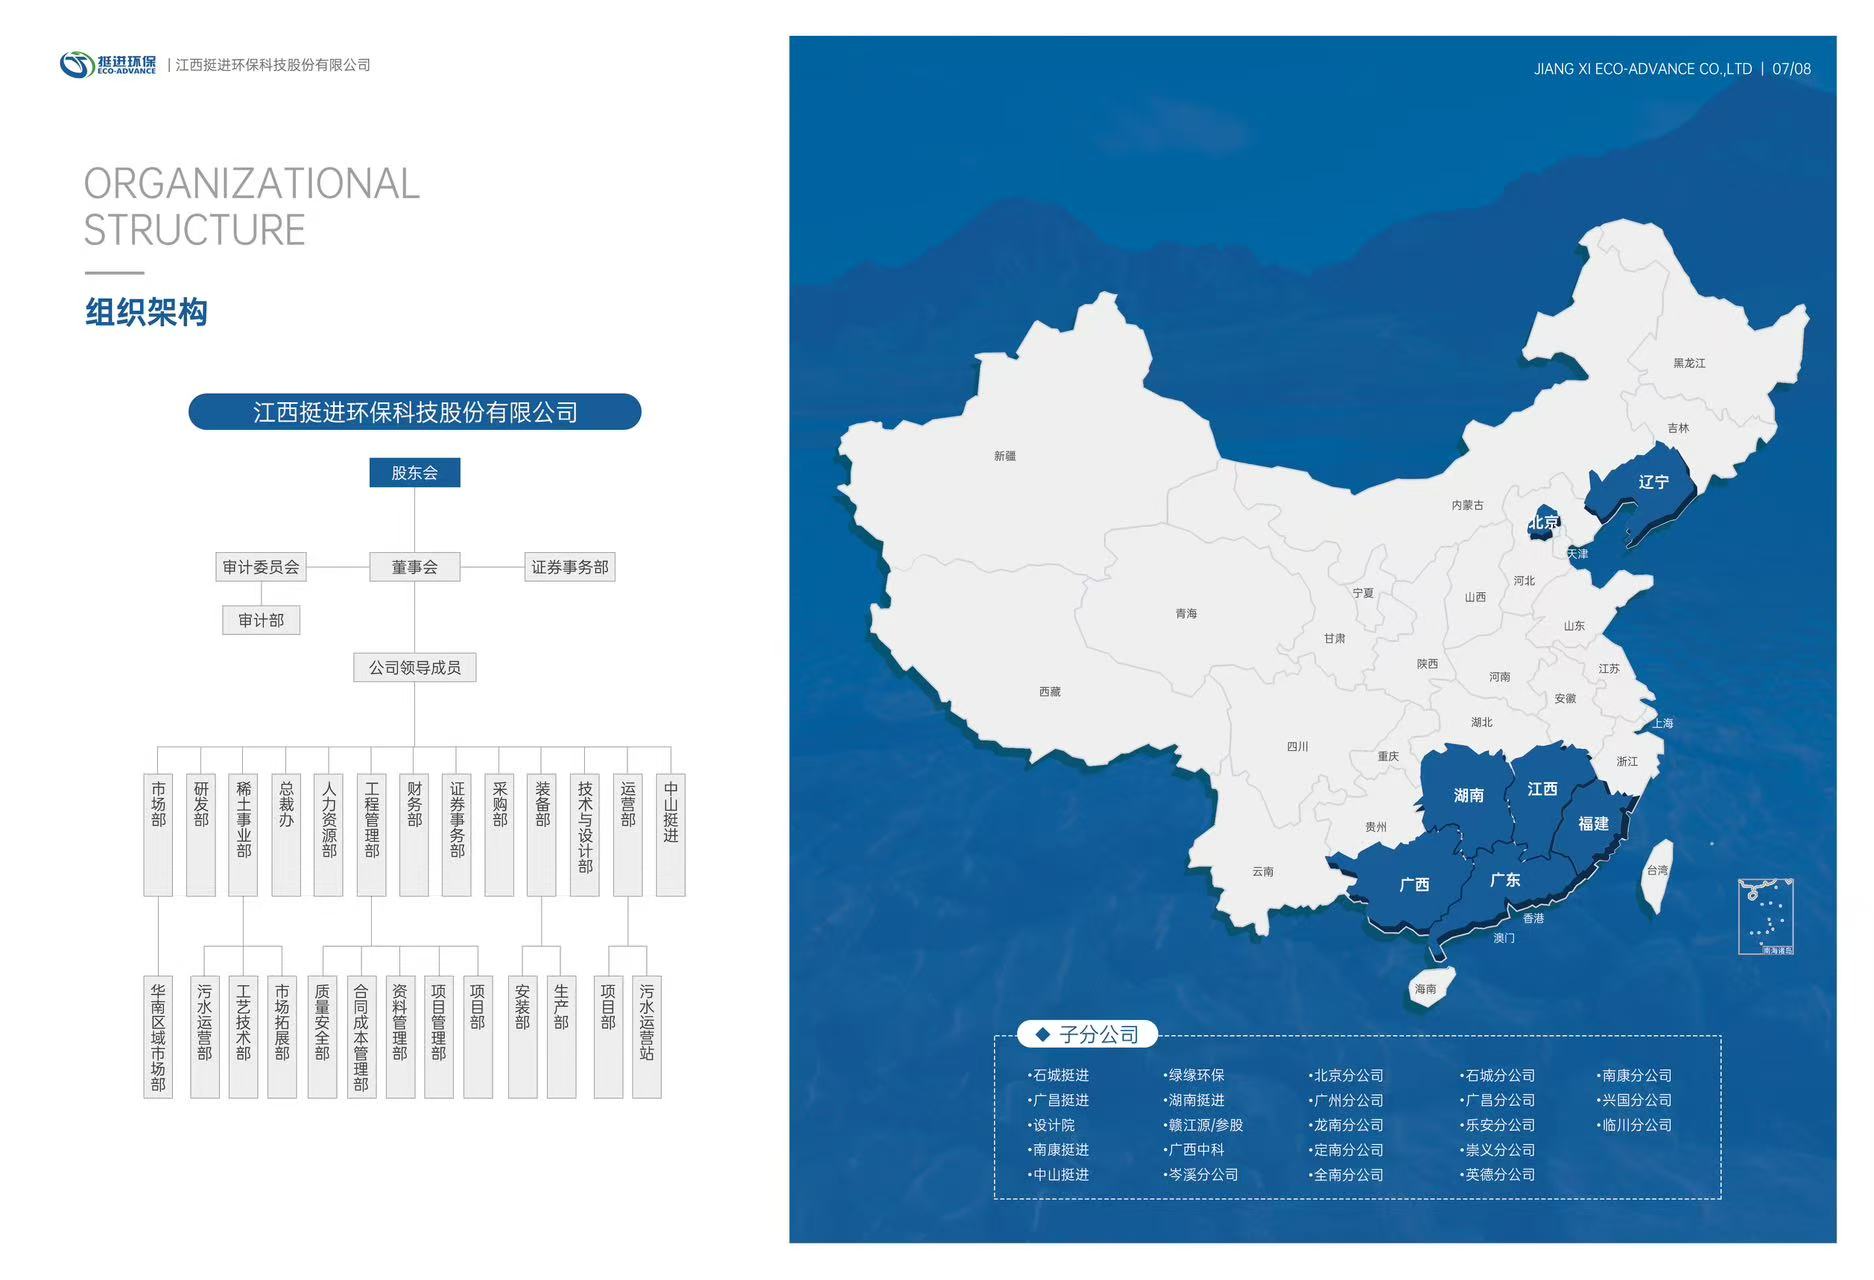
Task: Click the Eco-Advance company logo
Action: [108, 65]
